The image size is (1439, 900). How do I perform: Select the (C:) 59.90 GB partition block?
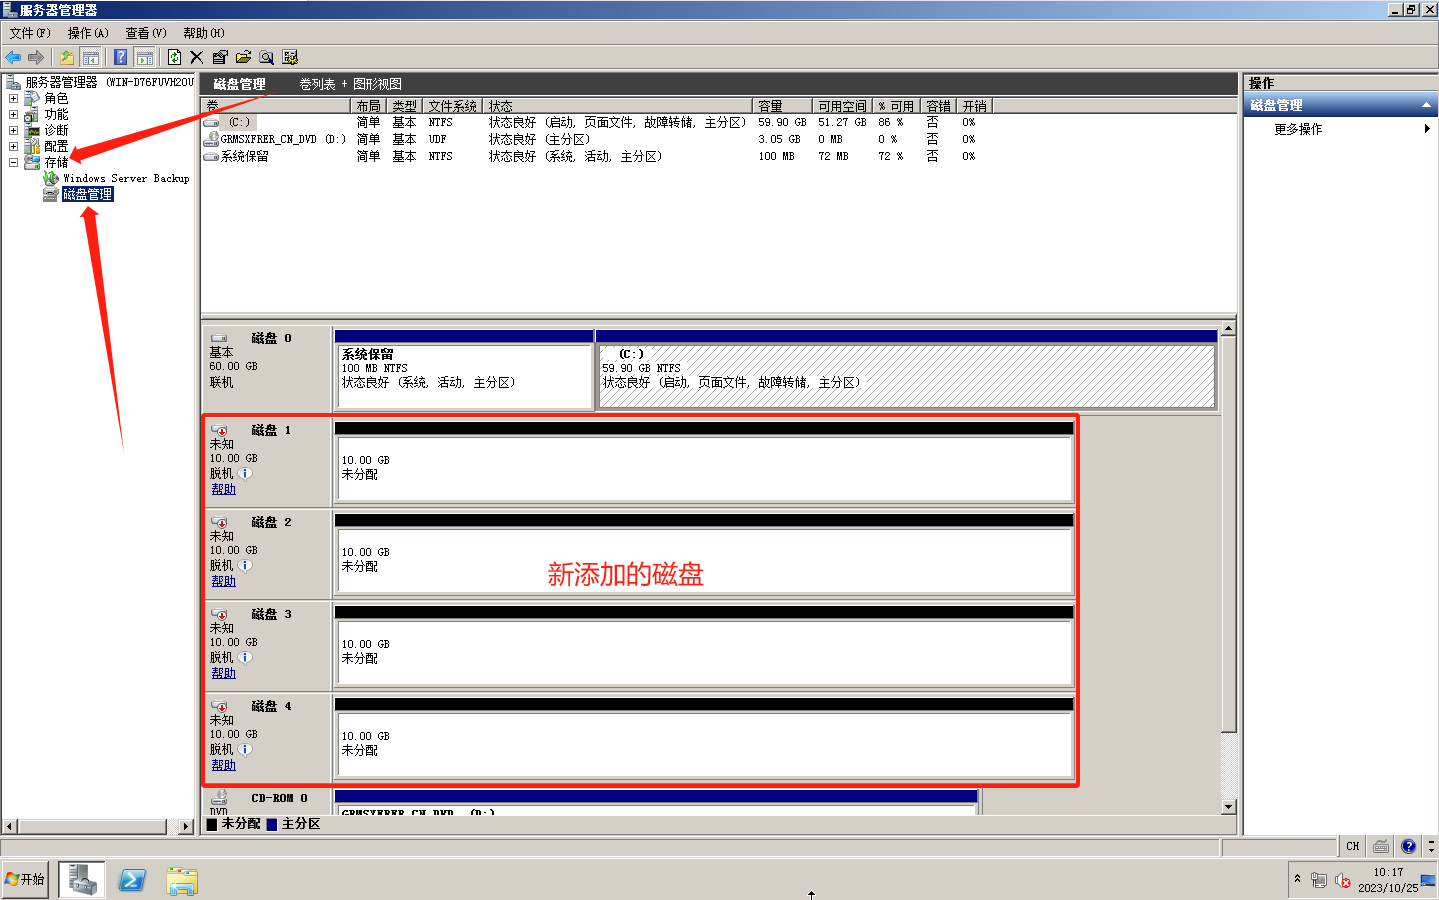pyautogui.click(x=906, y=376)
